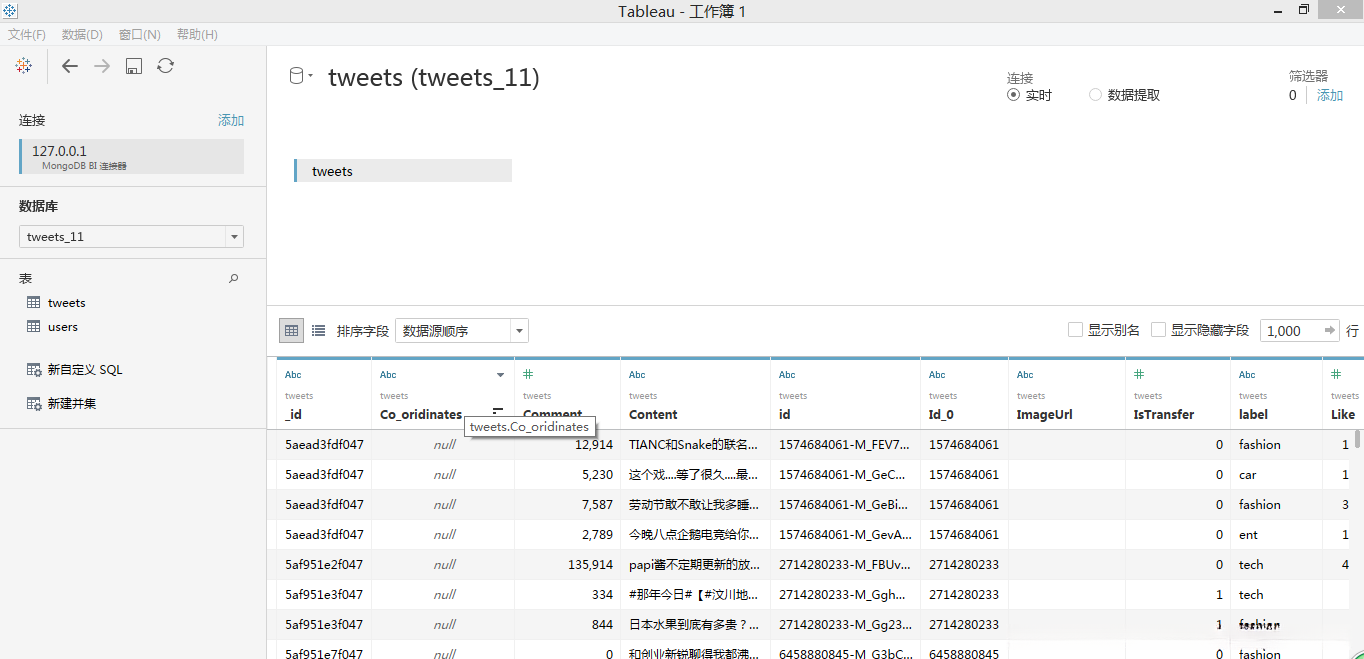Click the Comment cell 7,587
Screen dimensions: 1364x659
pos(597,505)
